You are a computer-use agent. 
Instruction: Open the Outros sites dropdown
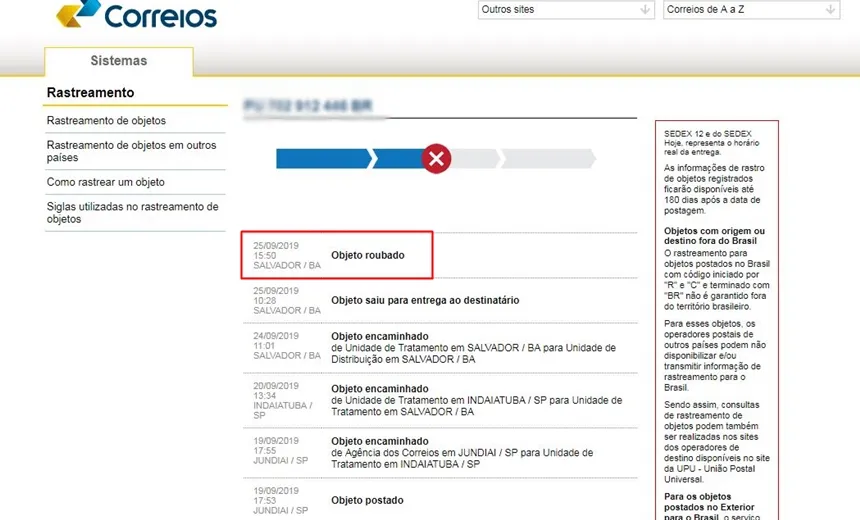pyautogui.click(x=566, y=9)
